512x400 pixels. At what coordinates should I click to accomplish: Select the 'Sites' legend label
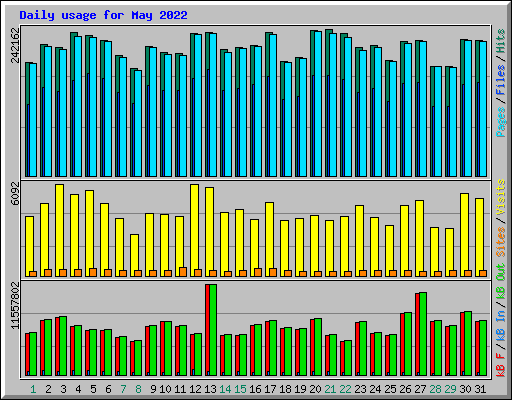(x=501, y=242)
